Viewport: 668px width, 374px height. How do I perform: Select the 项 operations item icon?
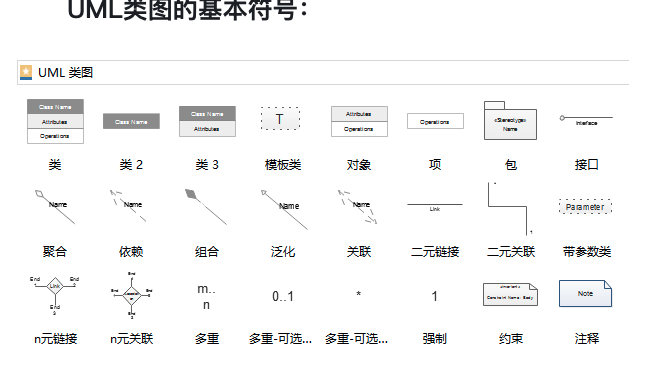(435, 121)
